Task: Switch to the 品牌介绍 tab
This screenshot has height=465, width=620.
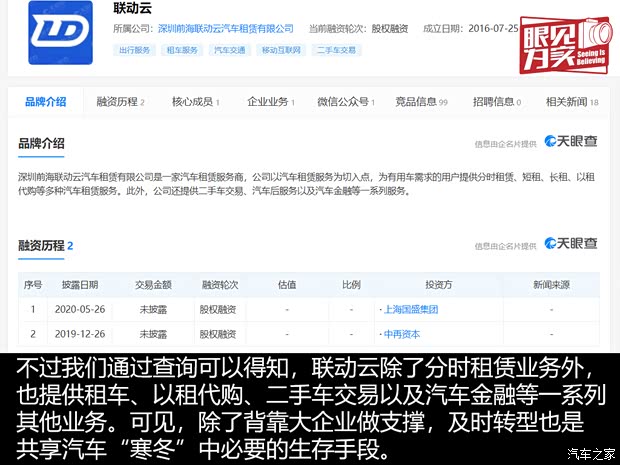Action: point(46,101)
